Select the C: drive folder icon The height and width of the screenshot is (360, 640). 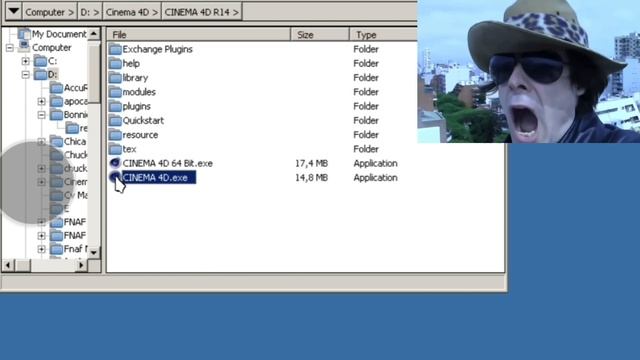(40, 61)
